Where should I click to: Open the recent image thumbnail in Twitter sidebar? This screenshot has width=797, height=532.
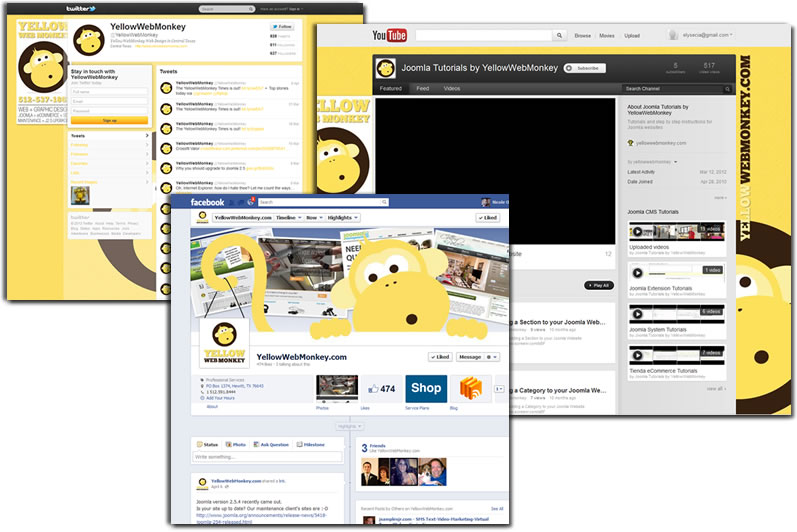coord(80,196)
